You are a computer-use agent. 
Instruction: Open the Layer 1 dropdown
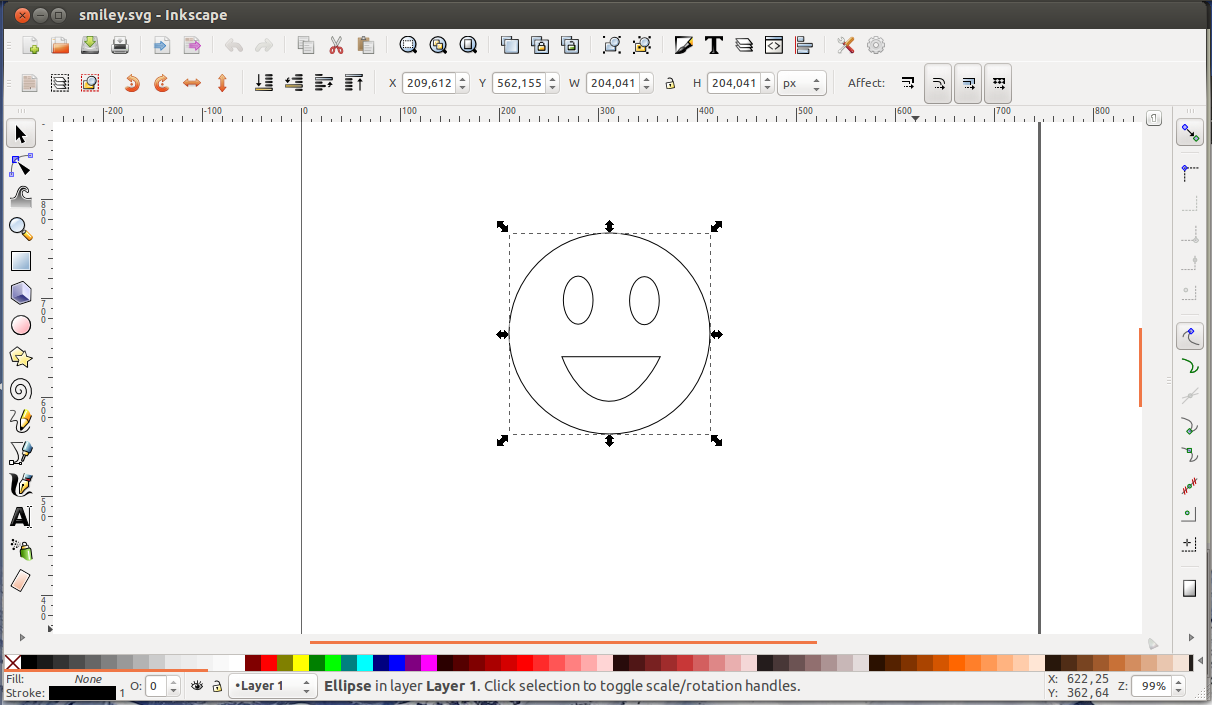pyautogui.click(x=273, y=686)
